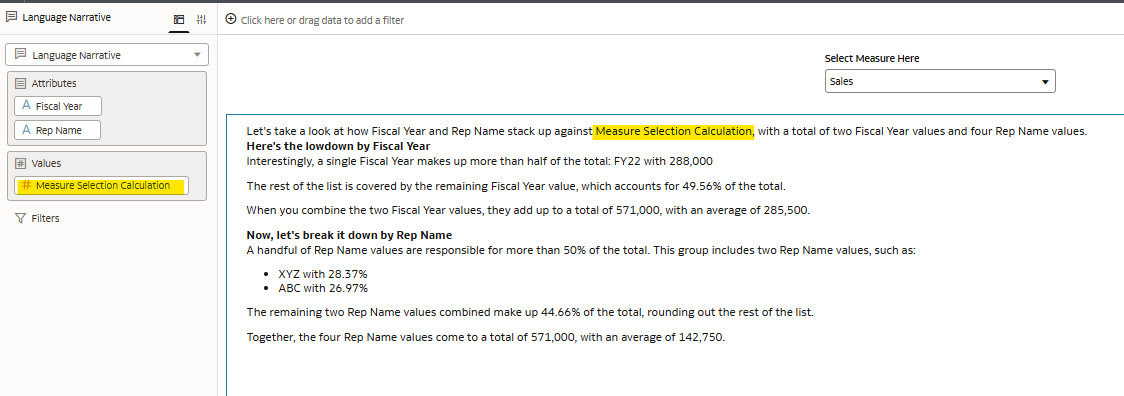
Task: Click the plus circle add filter icon
Action: 231,19
